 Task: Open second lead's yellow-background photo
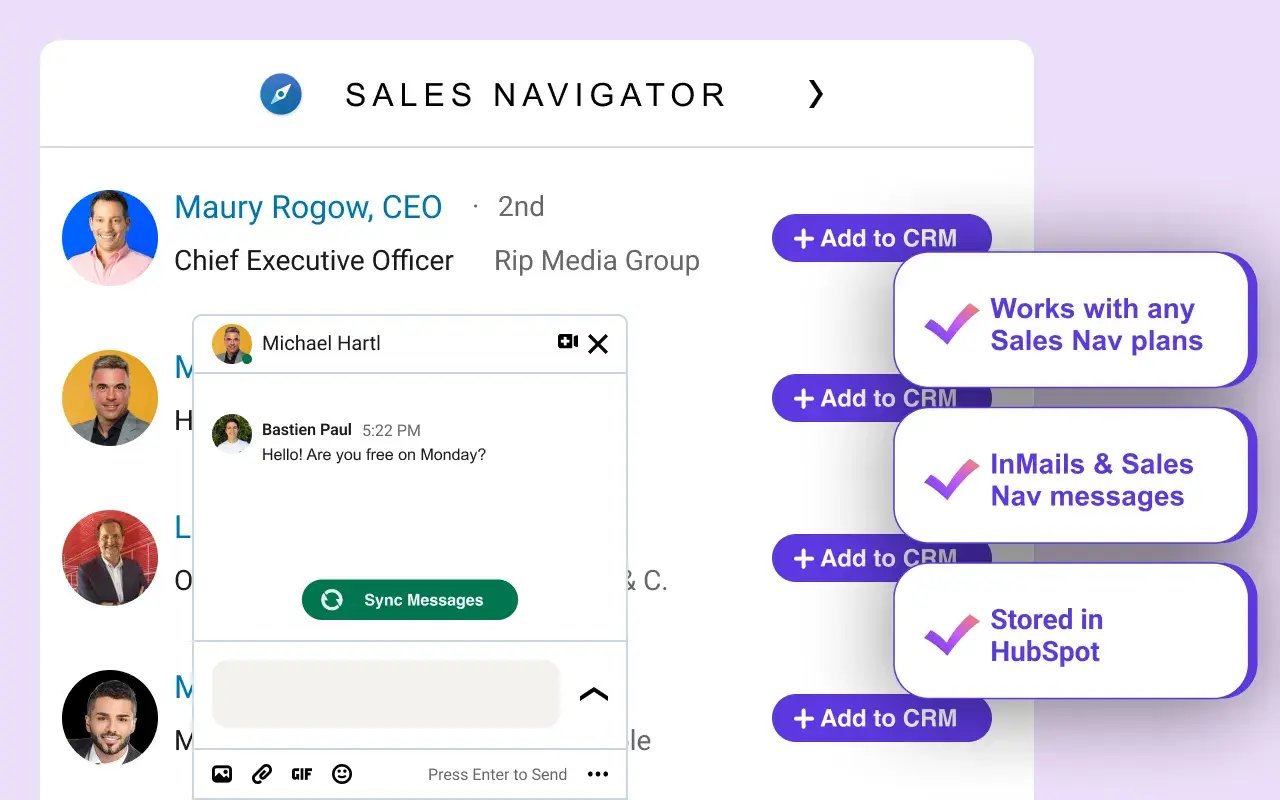click(x=110, y=398)
